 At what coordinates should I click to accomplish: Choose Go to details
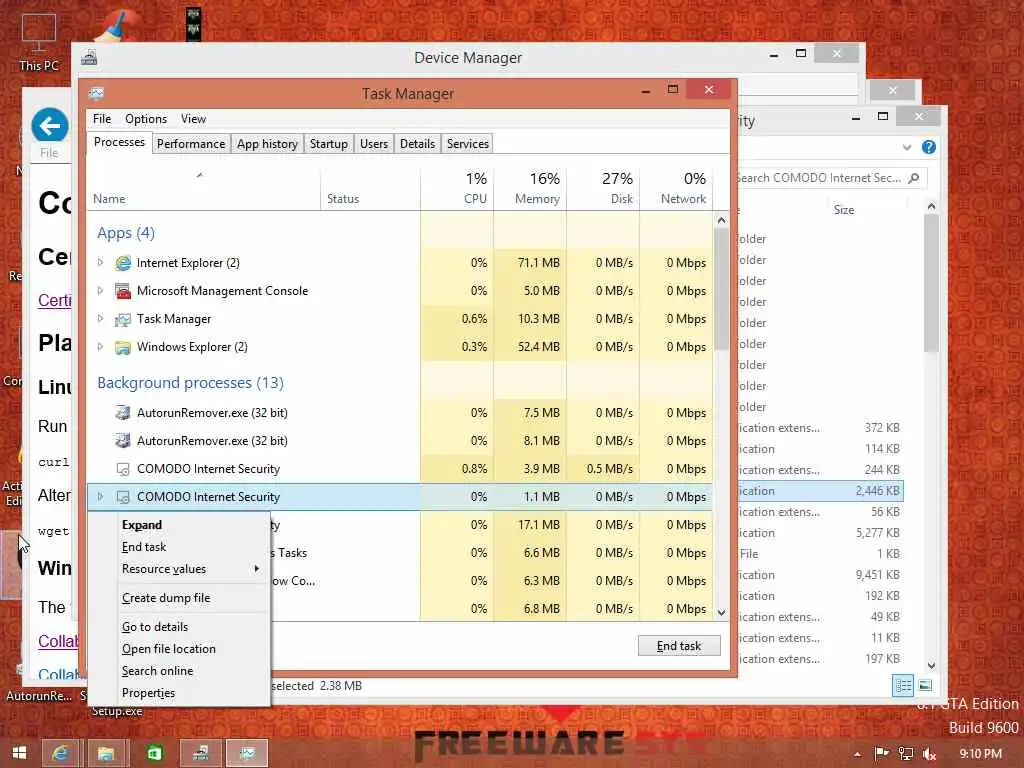point(180,626)
